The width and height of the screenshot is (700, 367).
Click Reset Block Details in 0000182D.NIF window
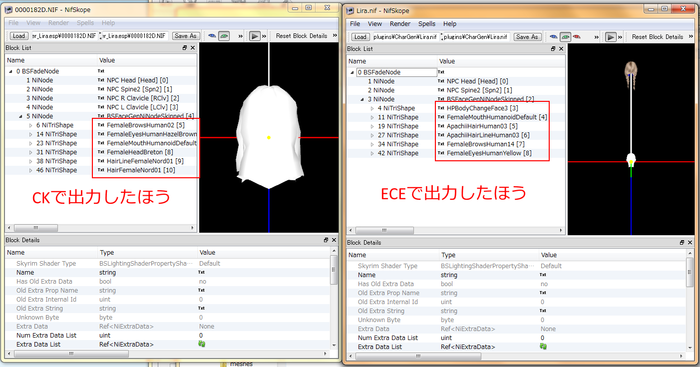point(301,36)
